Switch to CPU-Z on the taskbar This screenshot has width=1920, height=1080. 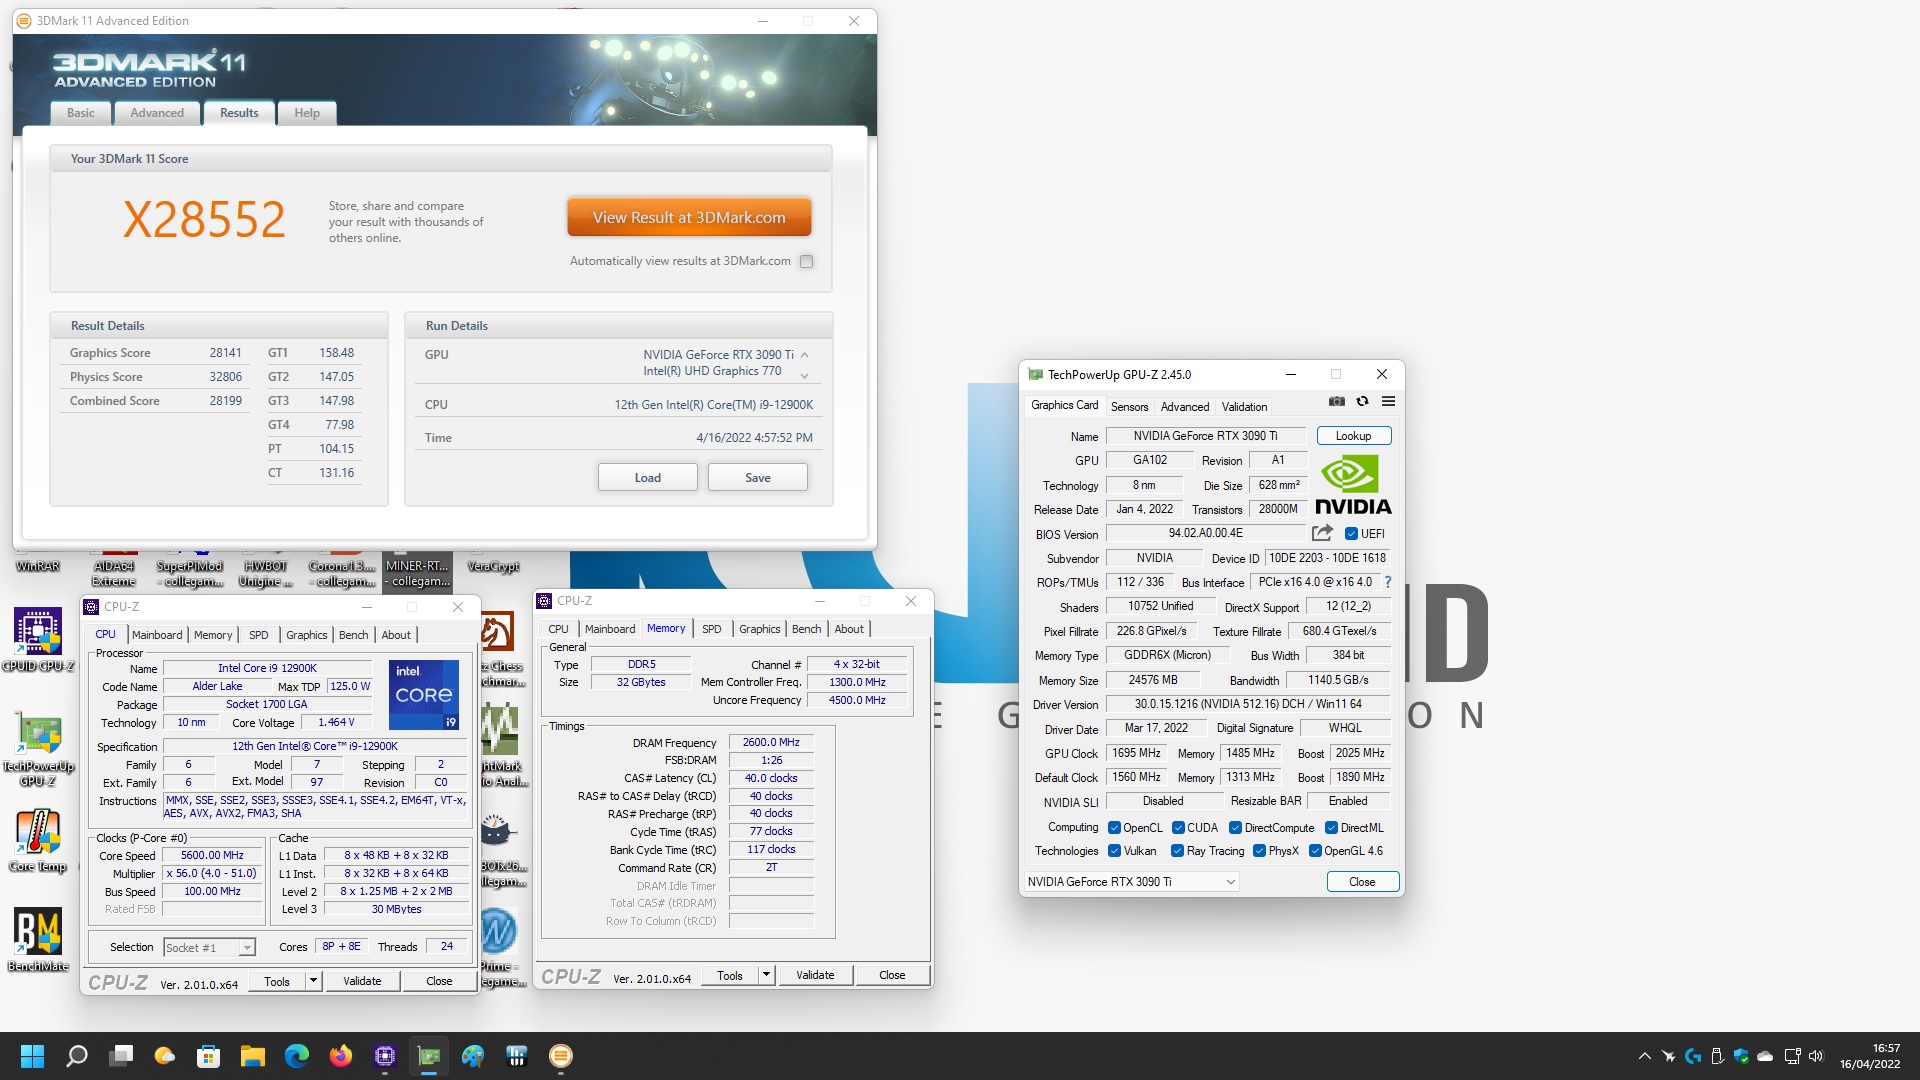(385, 1056)
